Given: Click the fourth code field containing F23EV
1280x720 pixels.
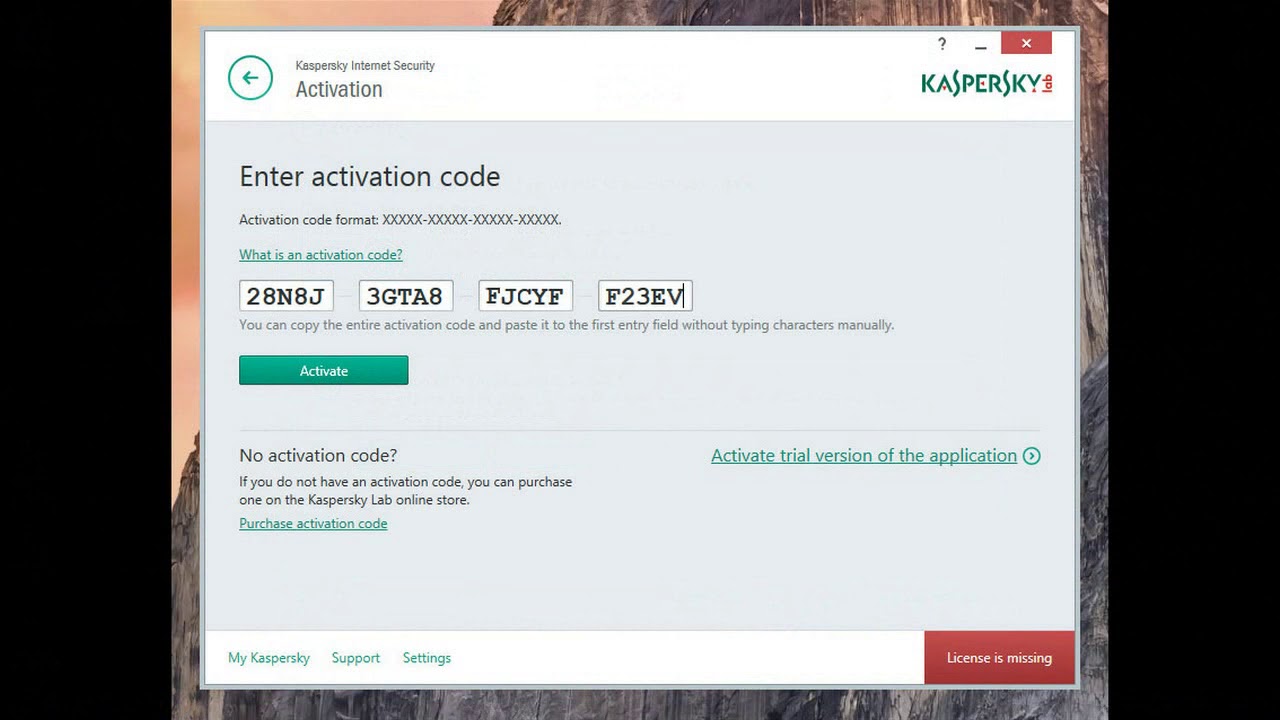Looking at the screenshot, I should tap(645, 296).
